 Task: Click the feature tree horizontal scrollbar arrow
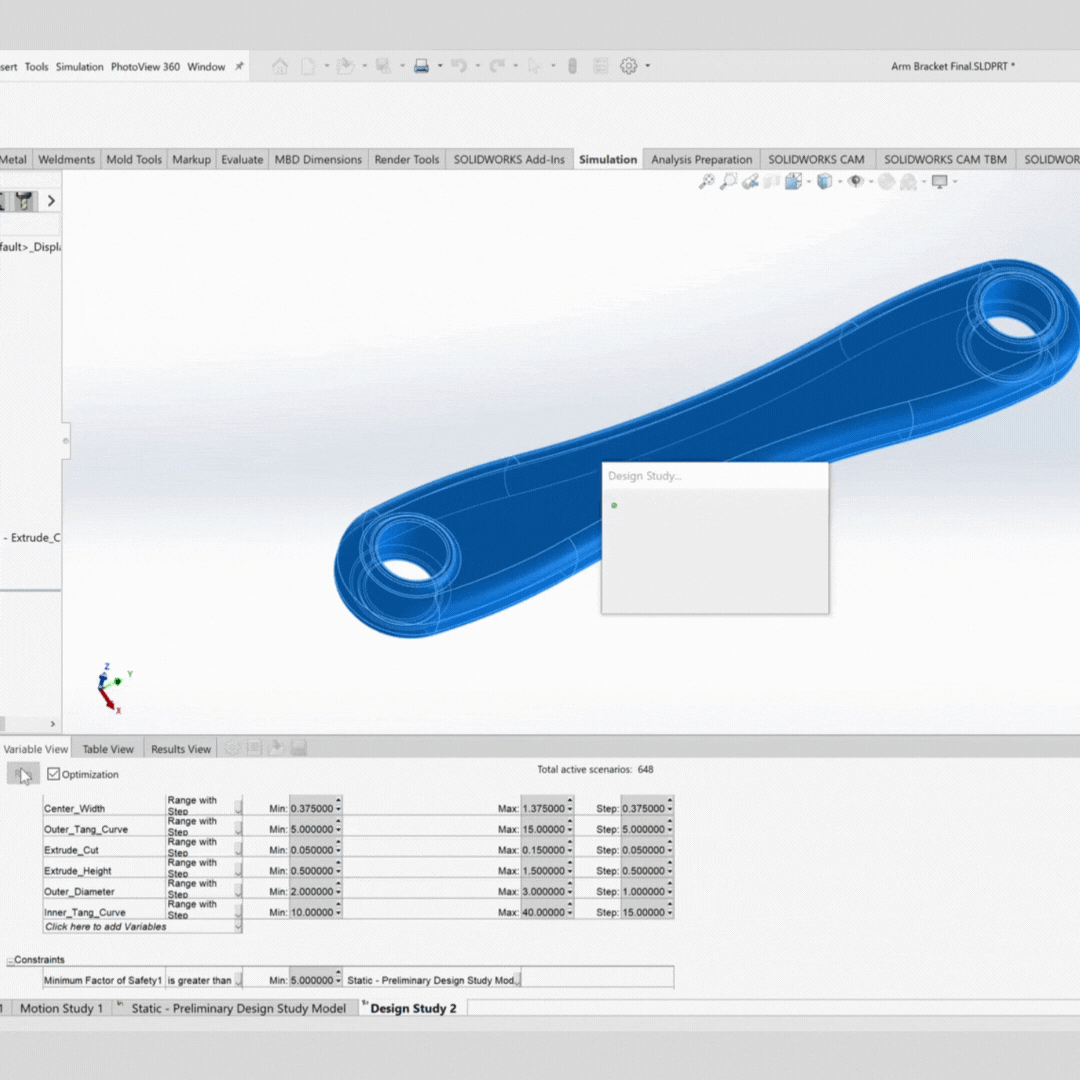point(53,724)
